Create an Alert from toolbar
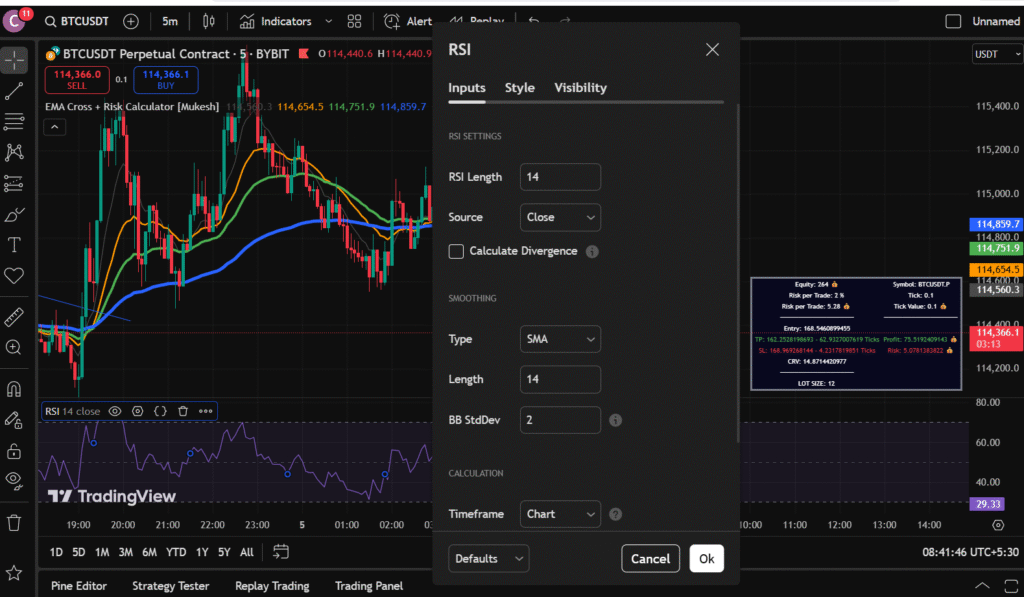 coord(408,22)
